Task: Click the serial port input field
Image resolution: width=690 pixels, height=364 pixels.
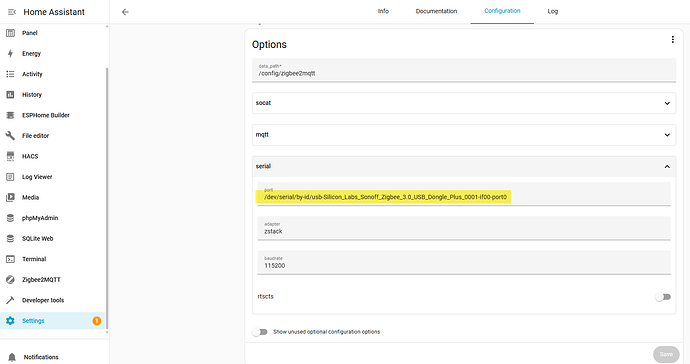Action: (464, 194)
